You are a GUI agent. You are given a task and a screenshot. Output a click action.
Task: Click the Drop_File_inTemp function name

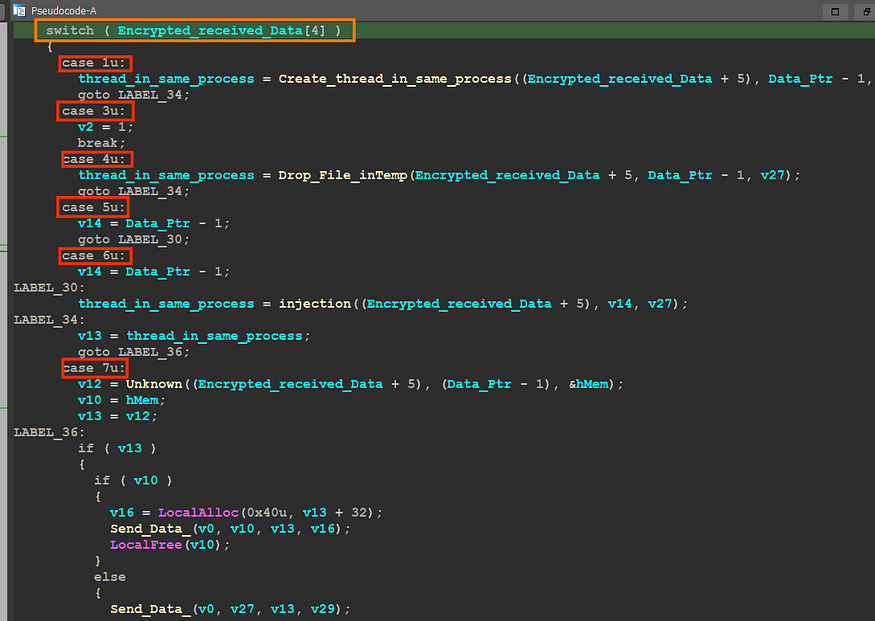point(343,175)
